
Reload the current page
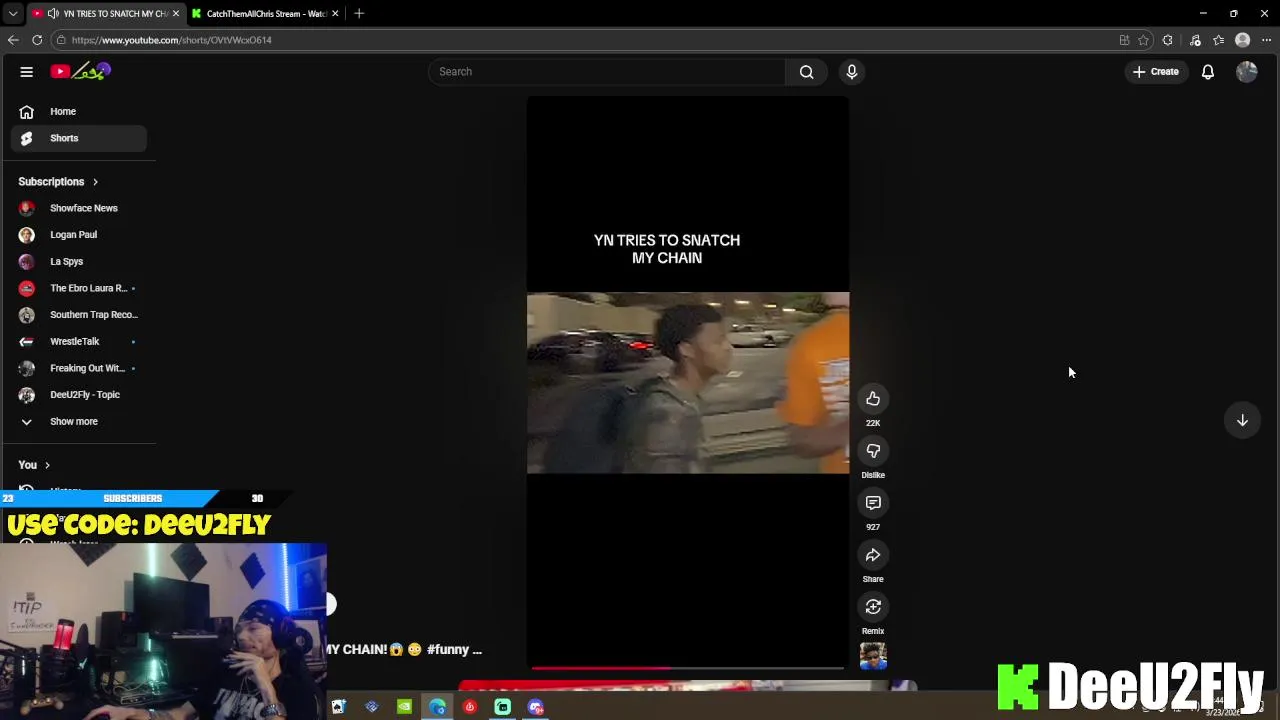37,40
